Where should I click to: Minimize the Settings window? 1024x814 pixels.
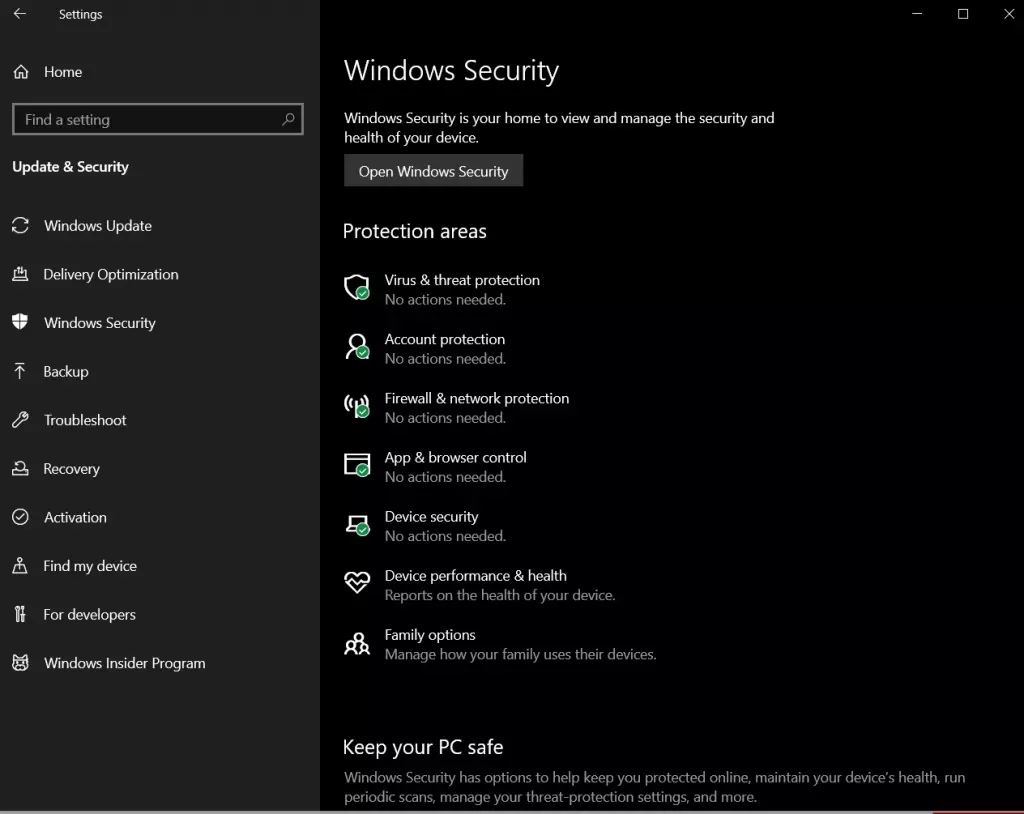917,14
